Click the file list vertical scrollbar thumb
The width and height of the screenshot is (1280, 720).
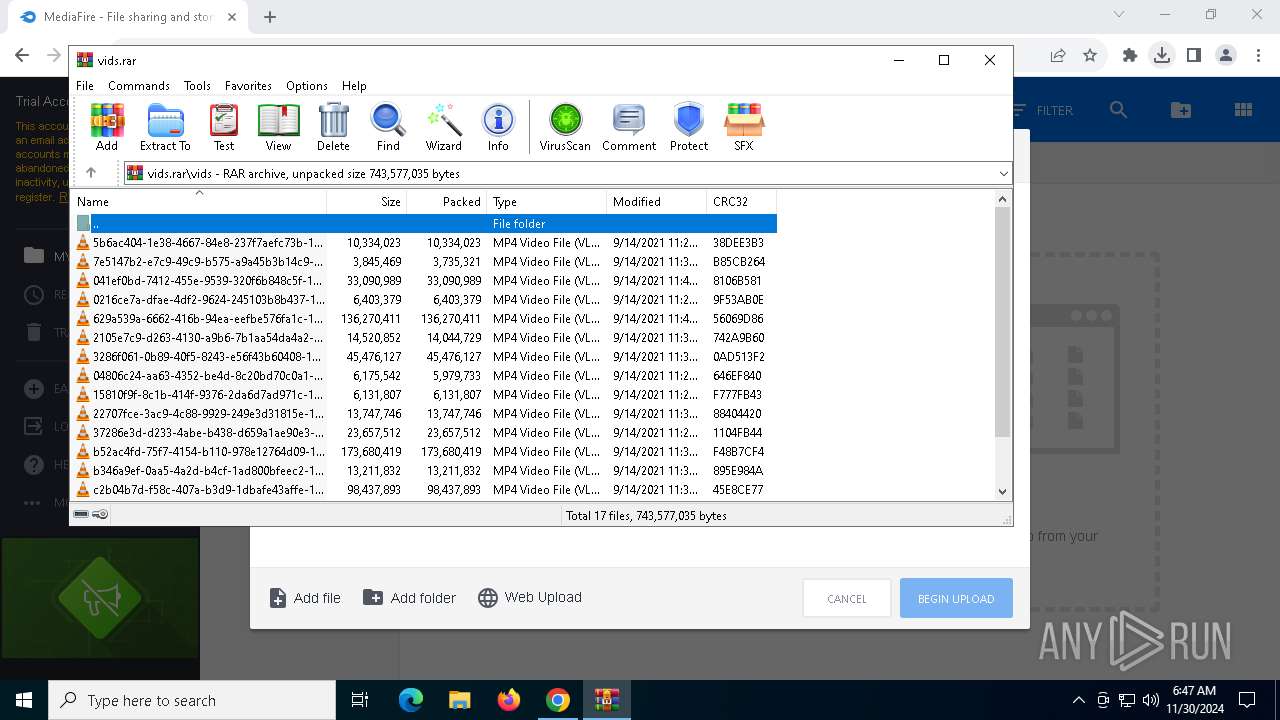click(1003, 322)
